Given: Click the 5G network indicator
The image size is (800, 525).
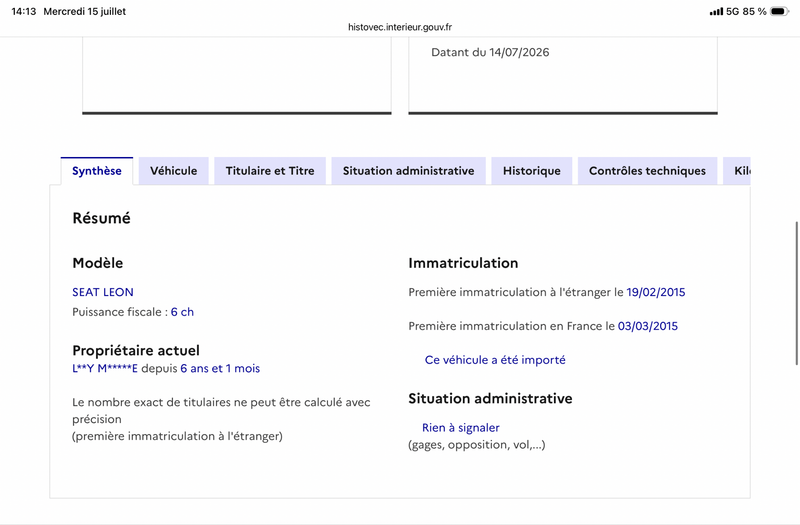Looking at the screenshot, I should tap(733, 11).
